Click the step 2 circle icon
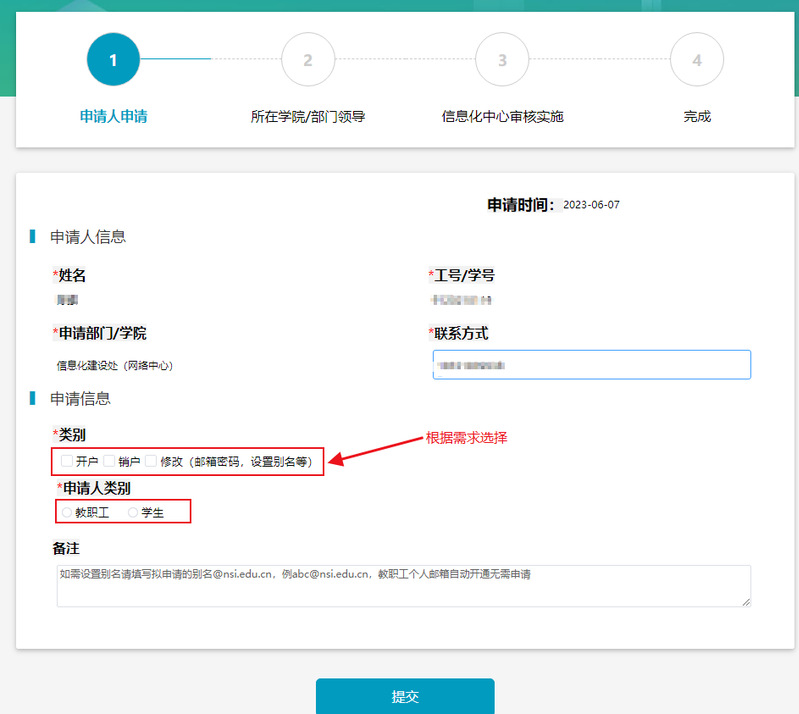Screen dimensions: 799x714 point(308,60)
